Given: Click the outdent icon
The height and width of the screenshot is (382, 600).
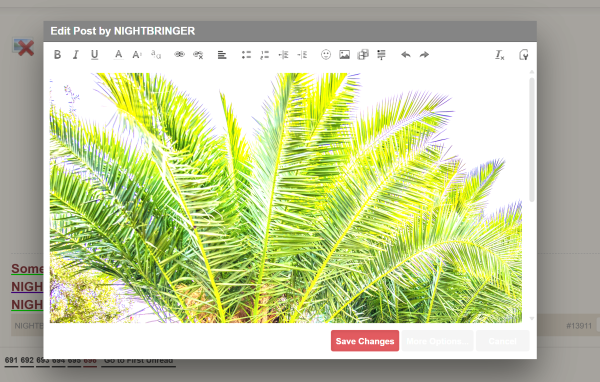Looking at the screenshot, I should tap(283, 55).
